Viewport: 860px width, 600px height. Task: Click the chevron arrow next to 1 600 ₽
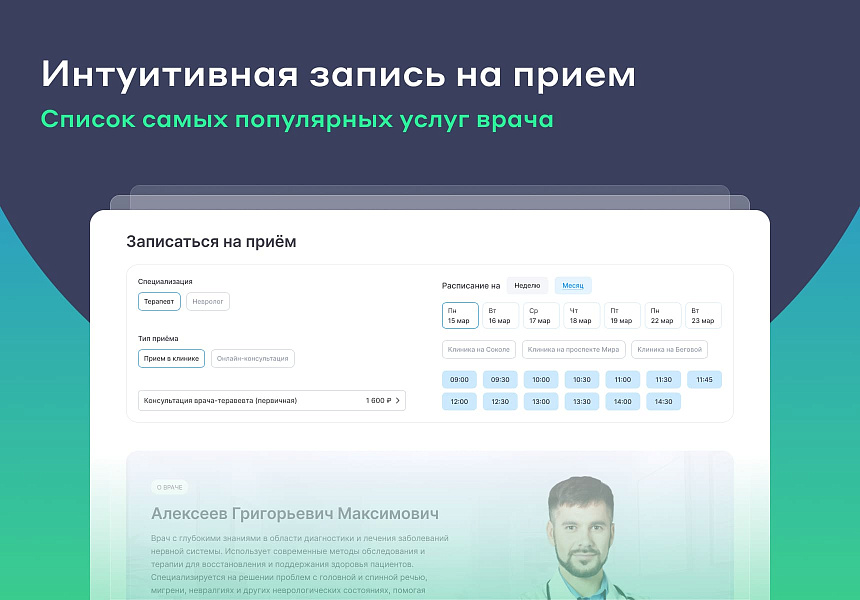(x=398, y=401)
